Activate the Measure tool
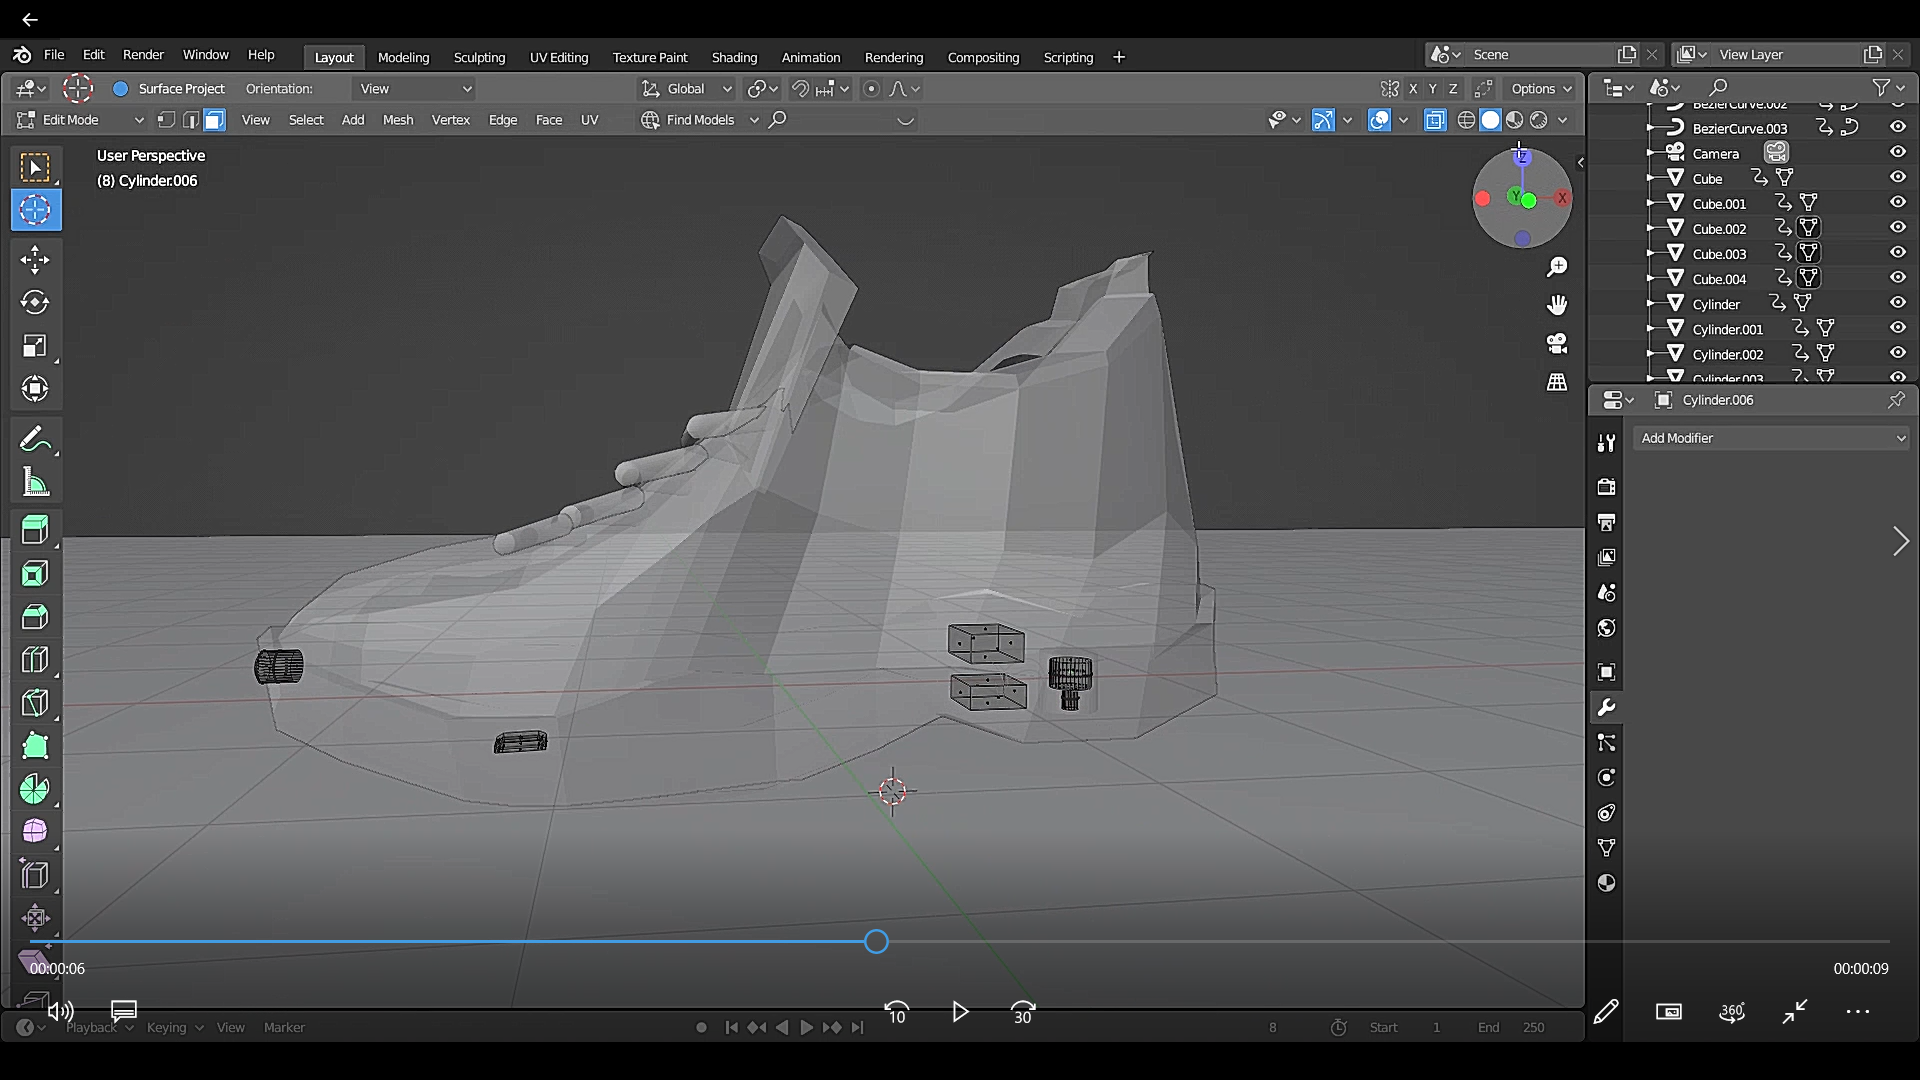Image resolution: width=1920 pixels, height=1080 pixels. [35, 483]
